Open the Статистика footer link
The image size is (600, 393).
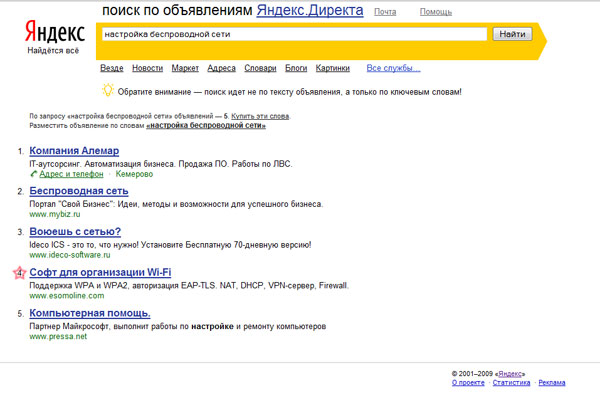point(511,383)
